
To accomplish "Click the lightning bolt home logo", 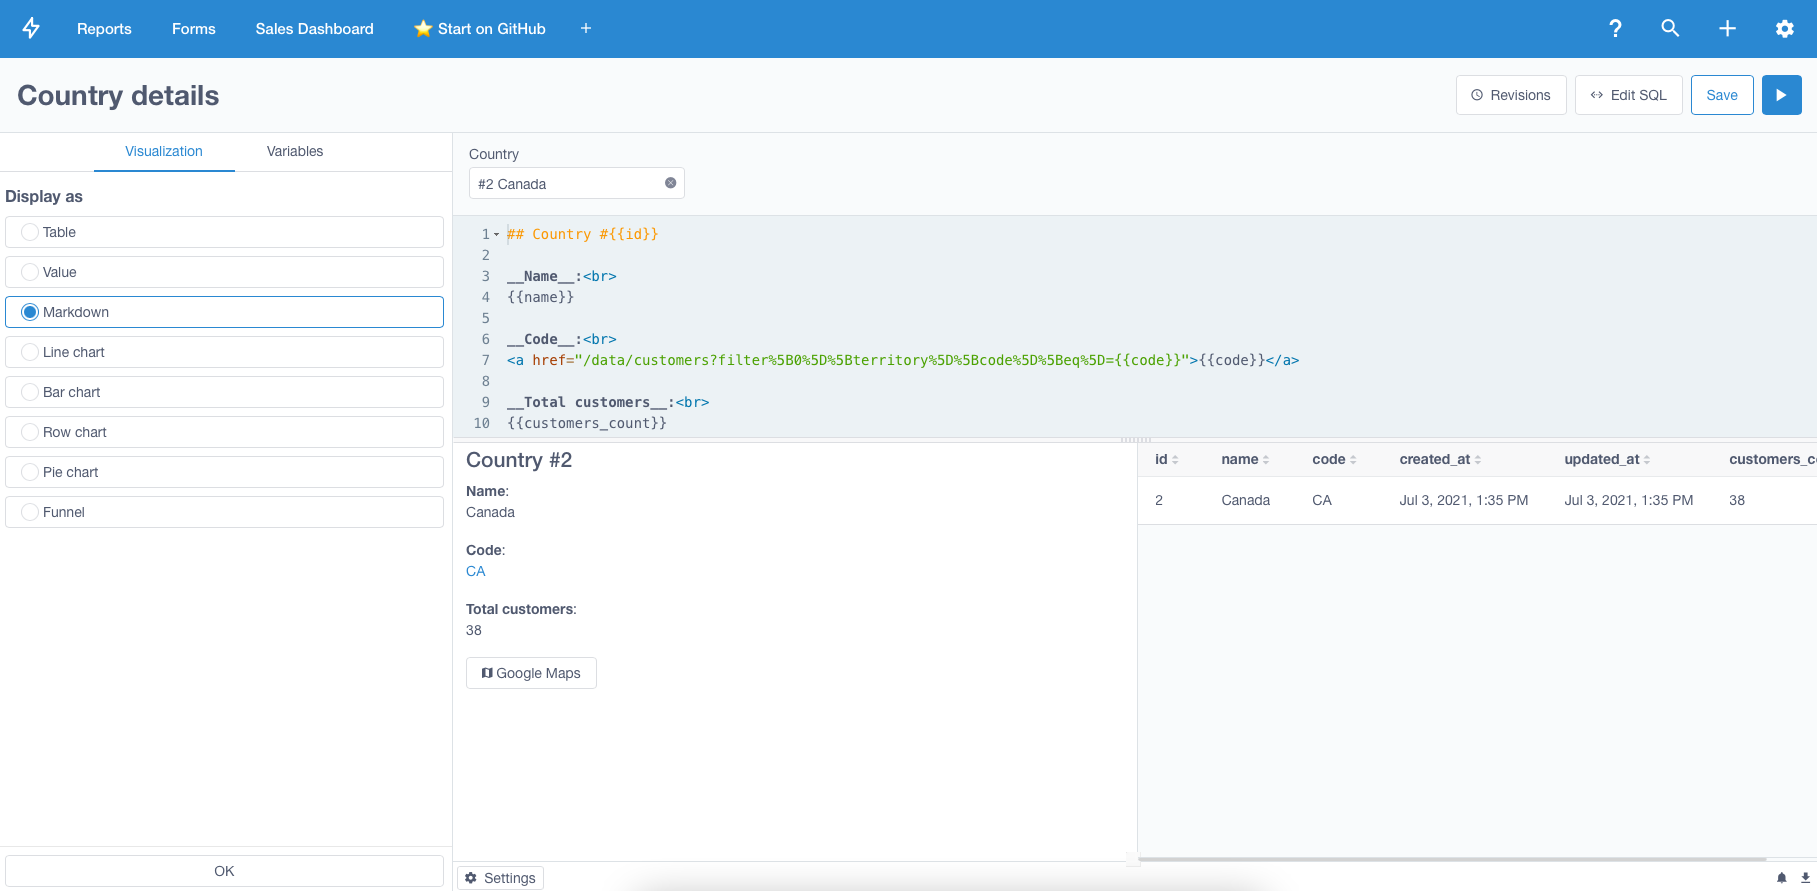I will [x=31, y=28].
